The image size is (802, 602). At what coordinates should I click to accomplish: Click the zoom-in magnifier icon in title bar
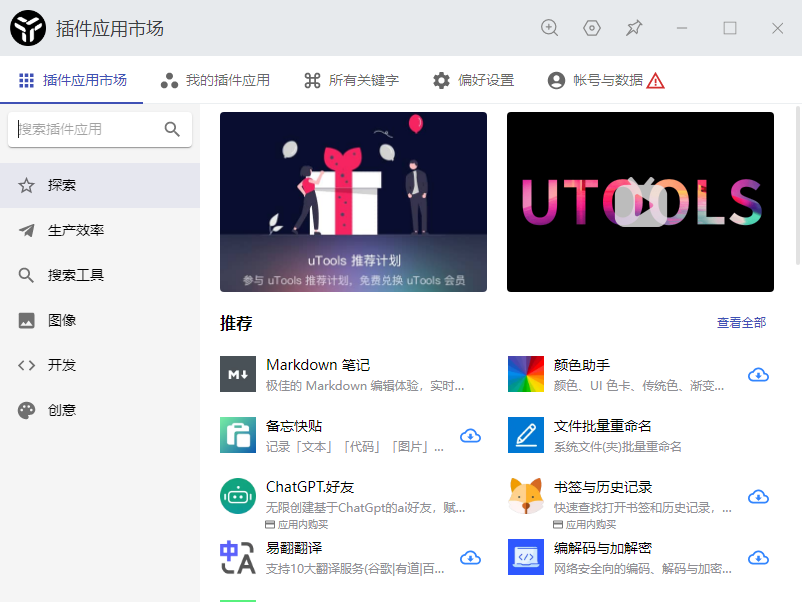[x=549, y=28]
